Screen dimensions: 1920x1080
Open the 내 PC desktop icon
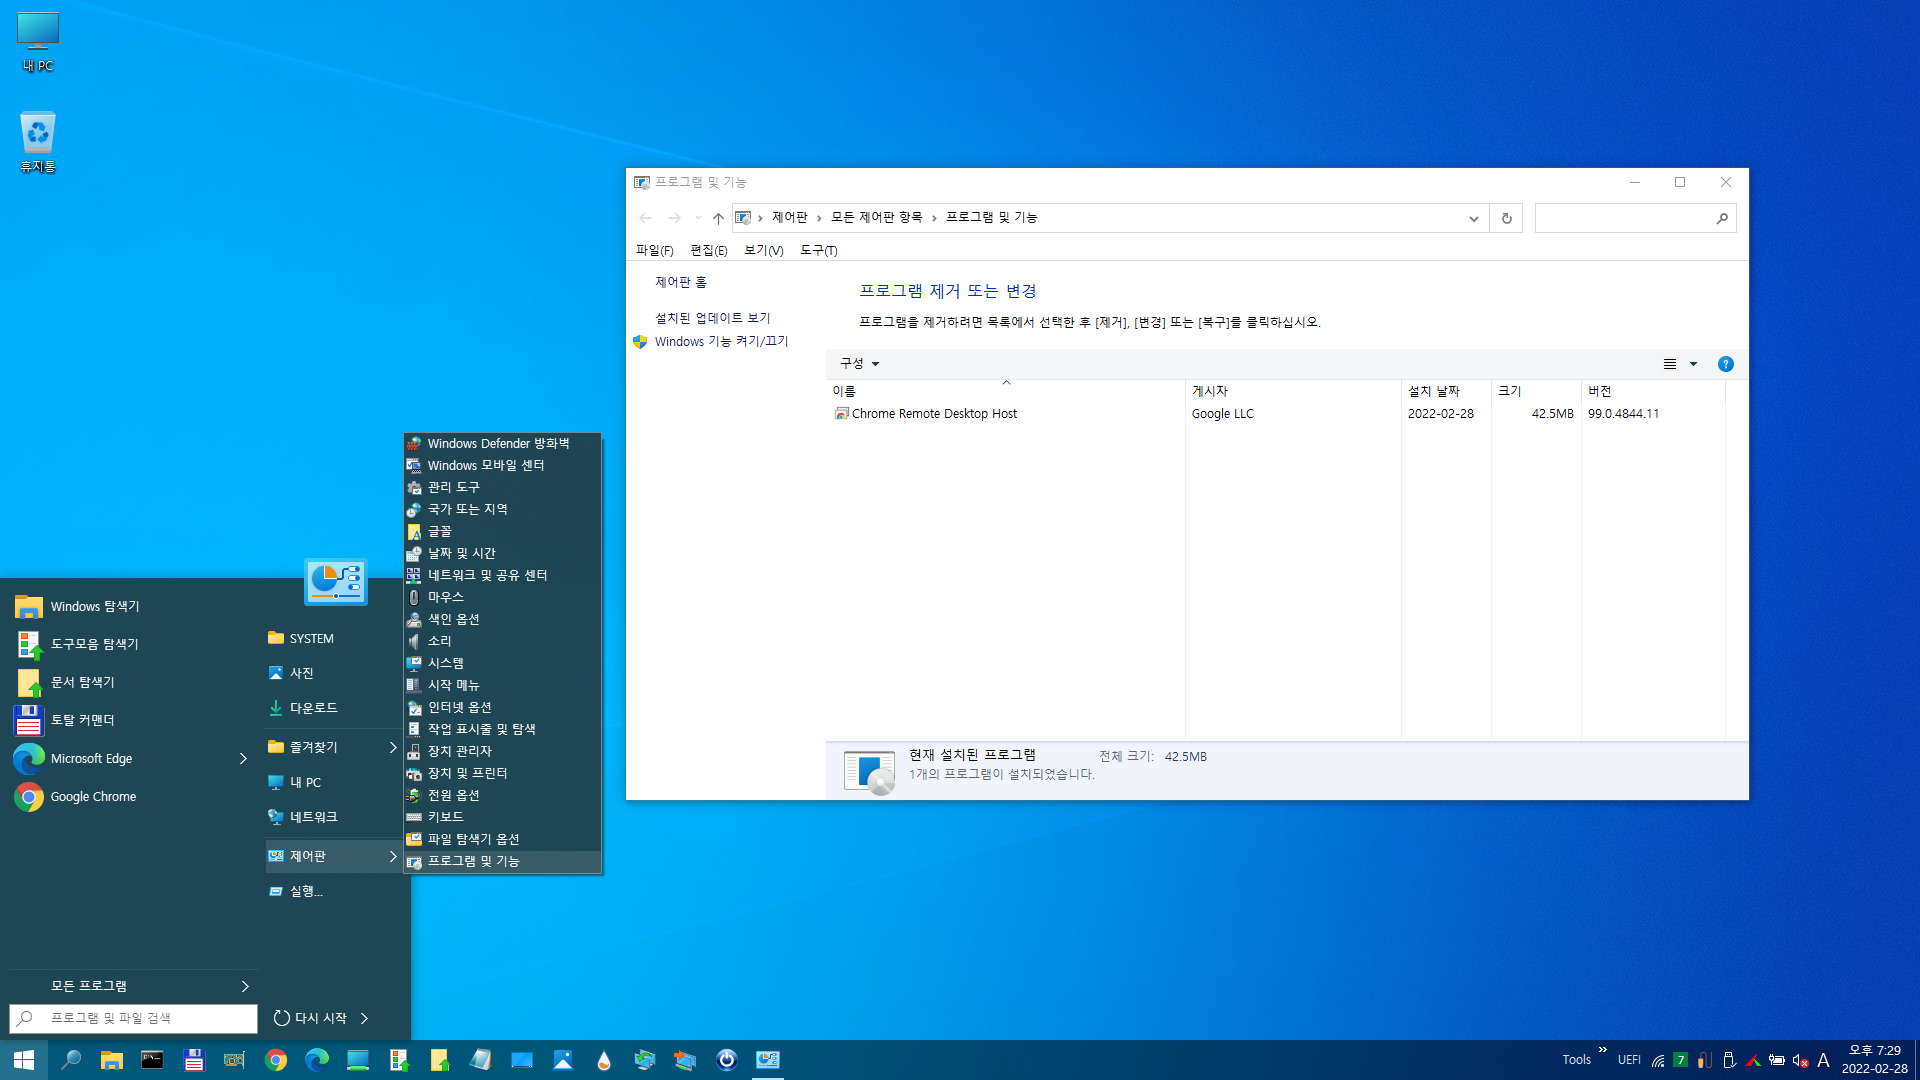pyautogui.click(x=38, y=42)
